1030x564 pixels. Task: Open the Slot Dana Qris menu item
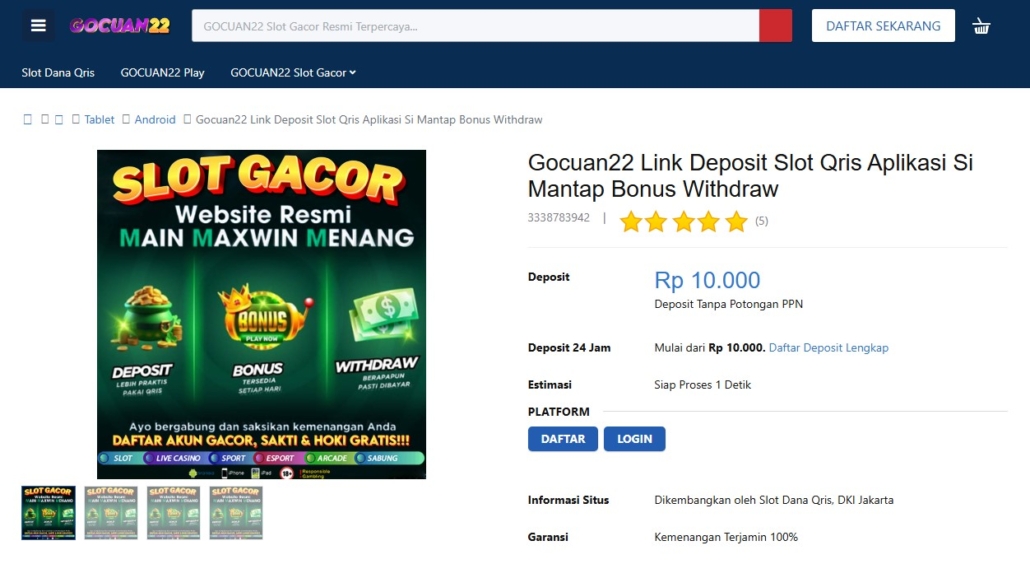pyautogui.click(x=58, y=73)
